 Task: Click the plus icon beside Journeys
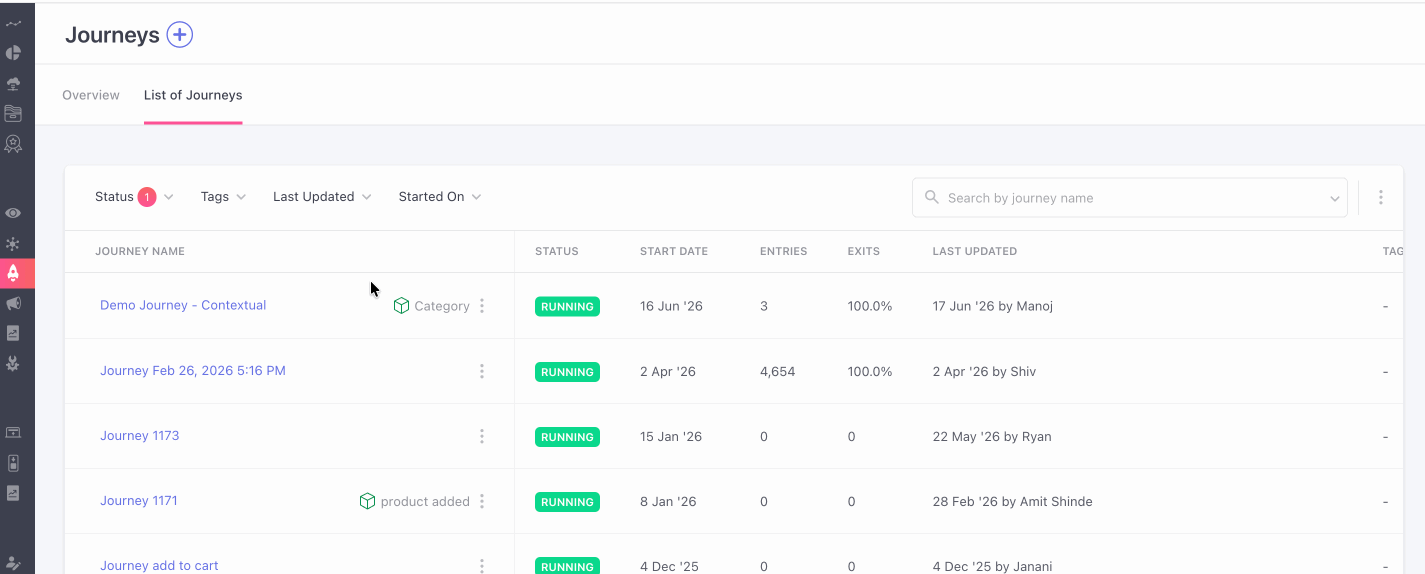(179, 35)
